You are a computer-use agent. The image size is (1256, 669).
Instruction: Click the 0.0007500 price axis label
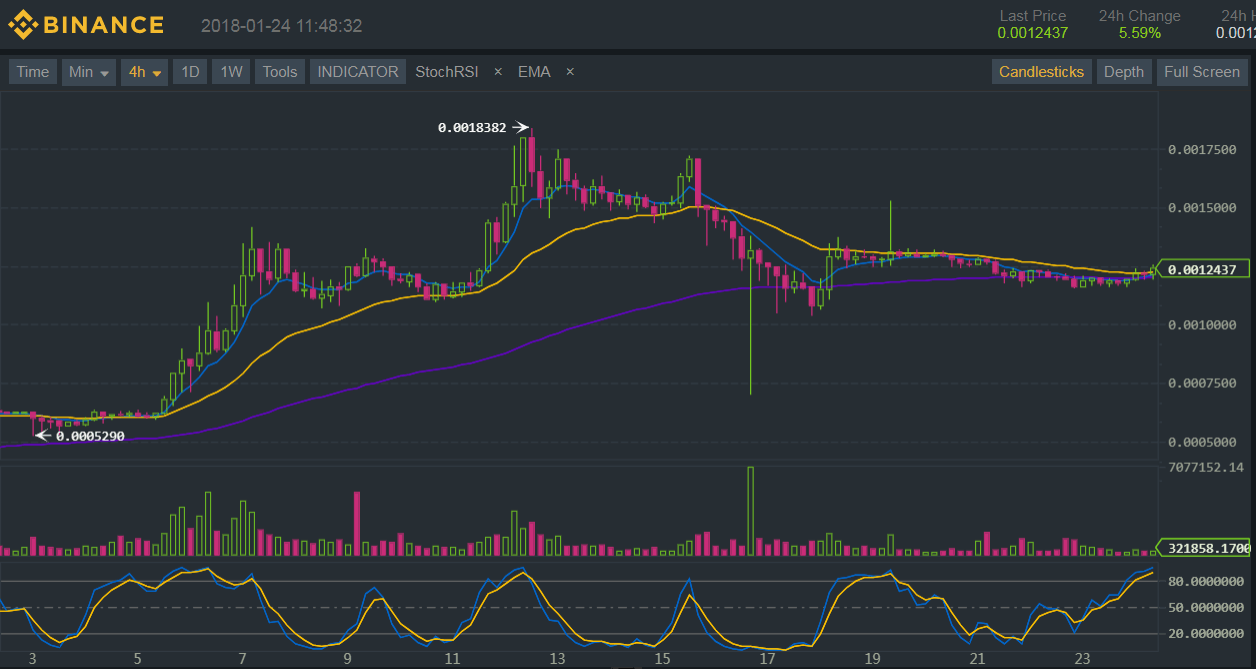click(x=1202, y=384)
